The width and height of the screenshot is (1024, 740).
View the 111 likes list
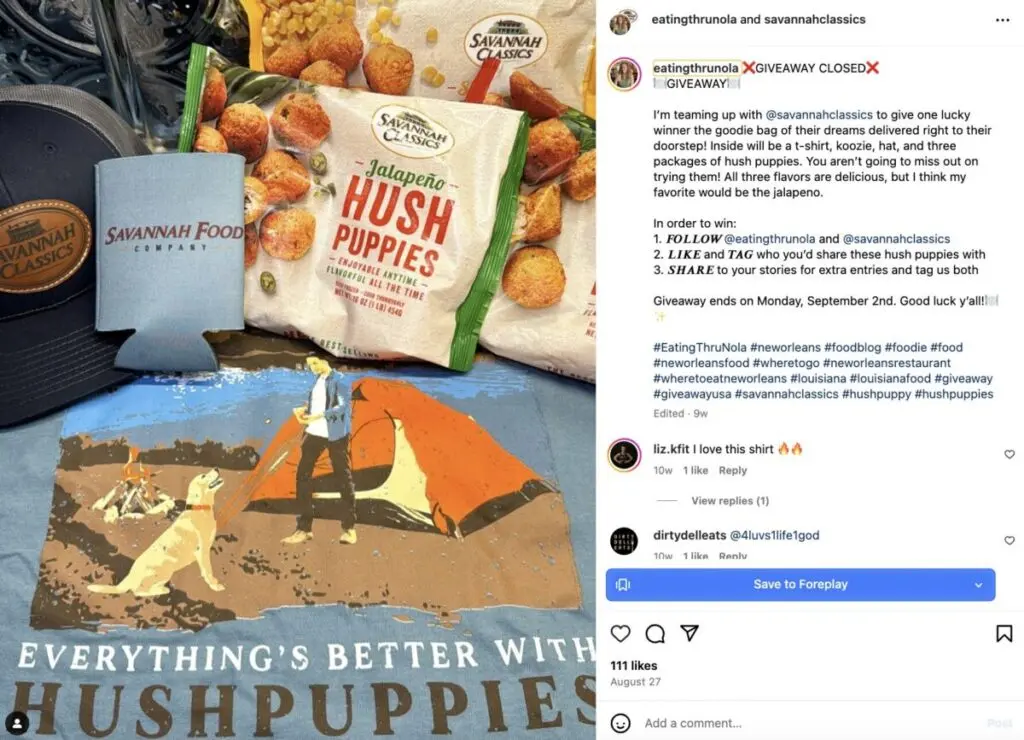click(633, 666)
